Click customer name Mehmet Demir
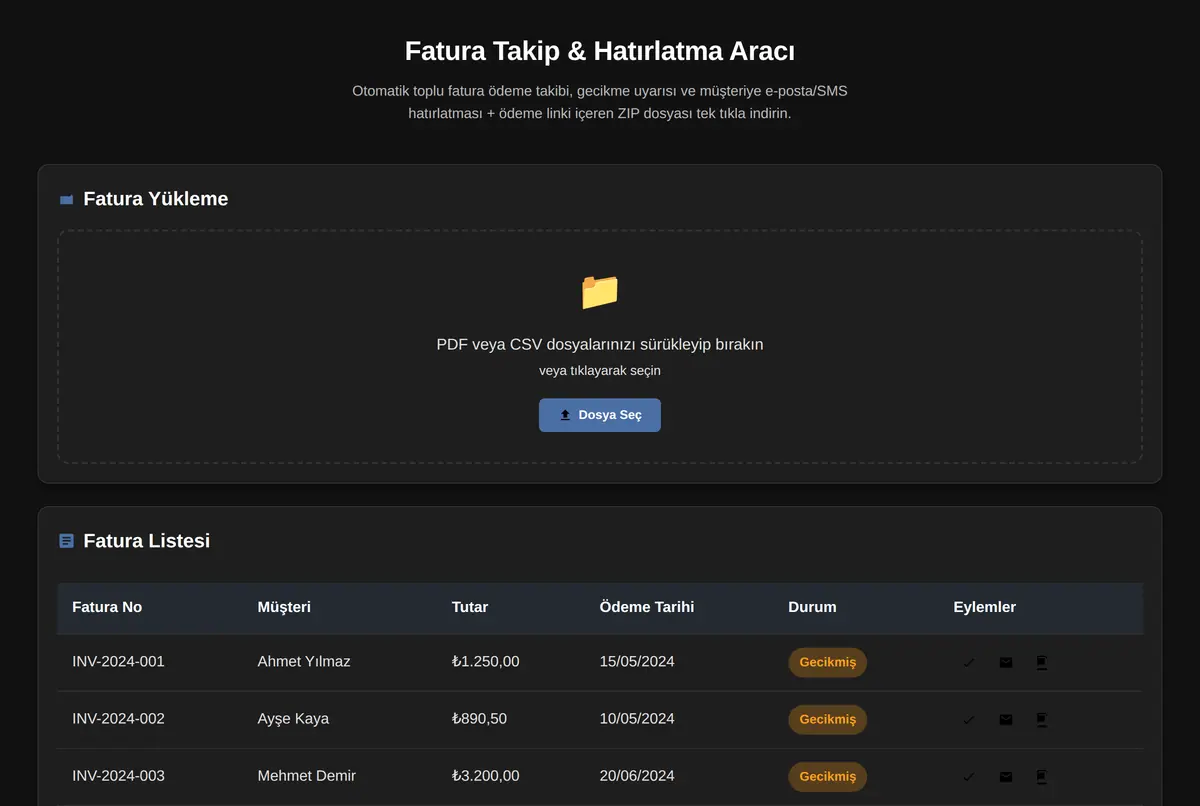Image resolution: width=1200 pixels, height=806 pixels. [306, 776]
